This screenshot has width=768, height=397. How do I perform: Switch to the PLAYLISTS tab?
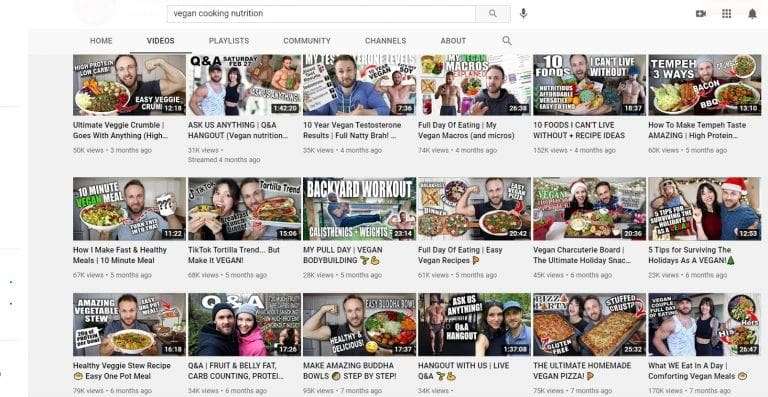(x=229, y=41)
